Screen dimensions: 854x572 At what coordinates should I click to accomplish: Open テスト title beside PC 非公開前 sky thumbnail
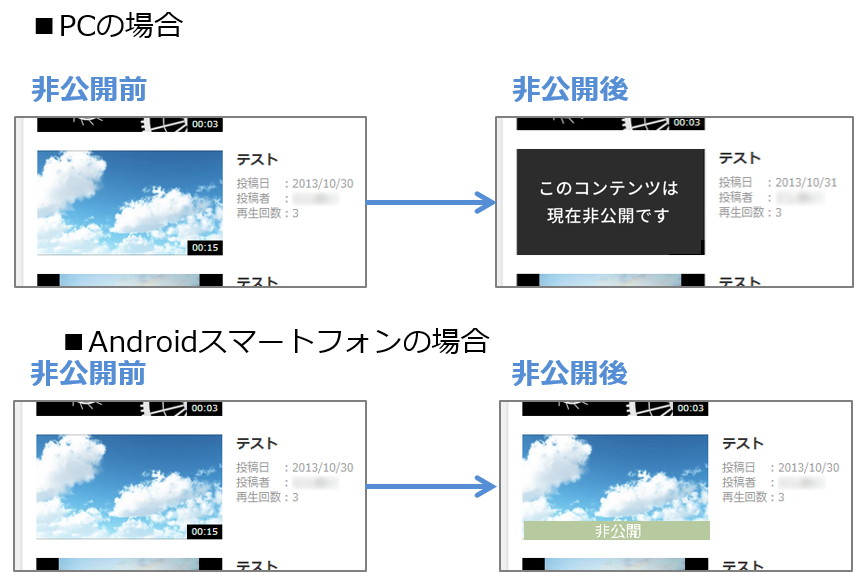point(257,160)
